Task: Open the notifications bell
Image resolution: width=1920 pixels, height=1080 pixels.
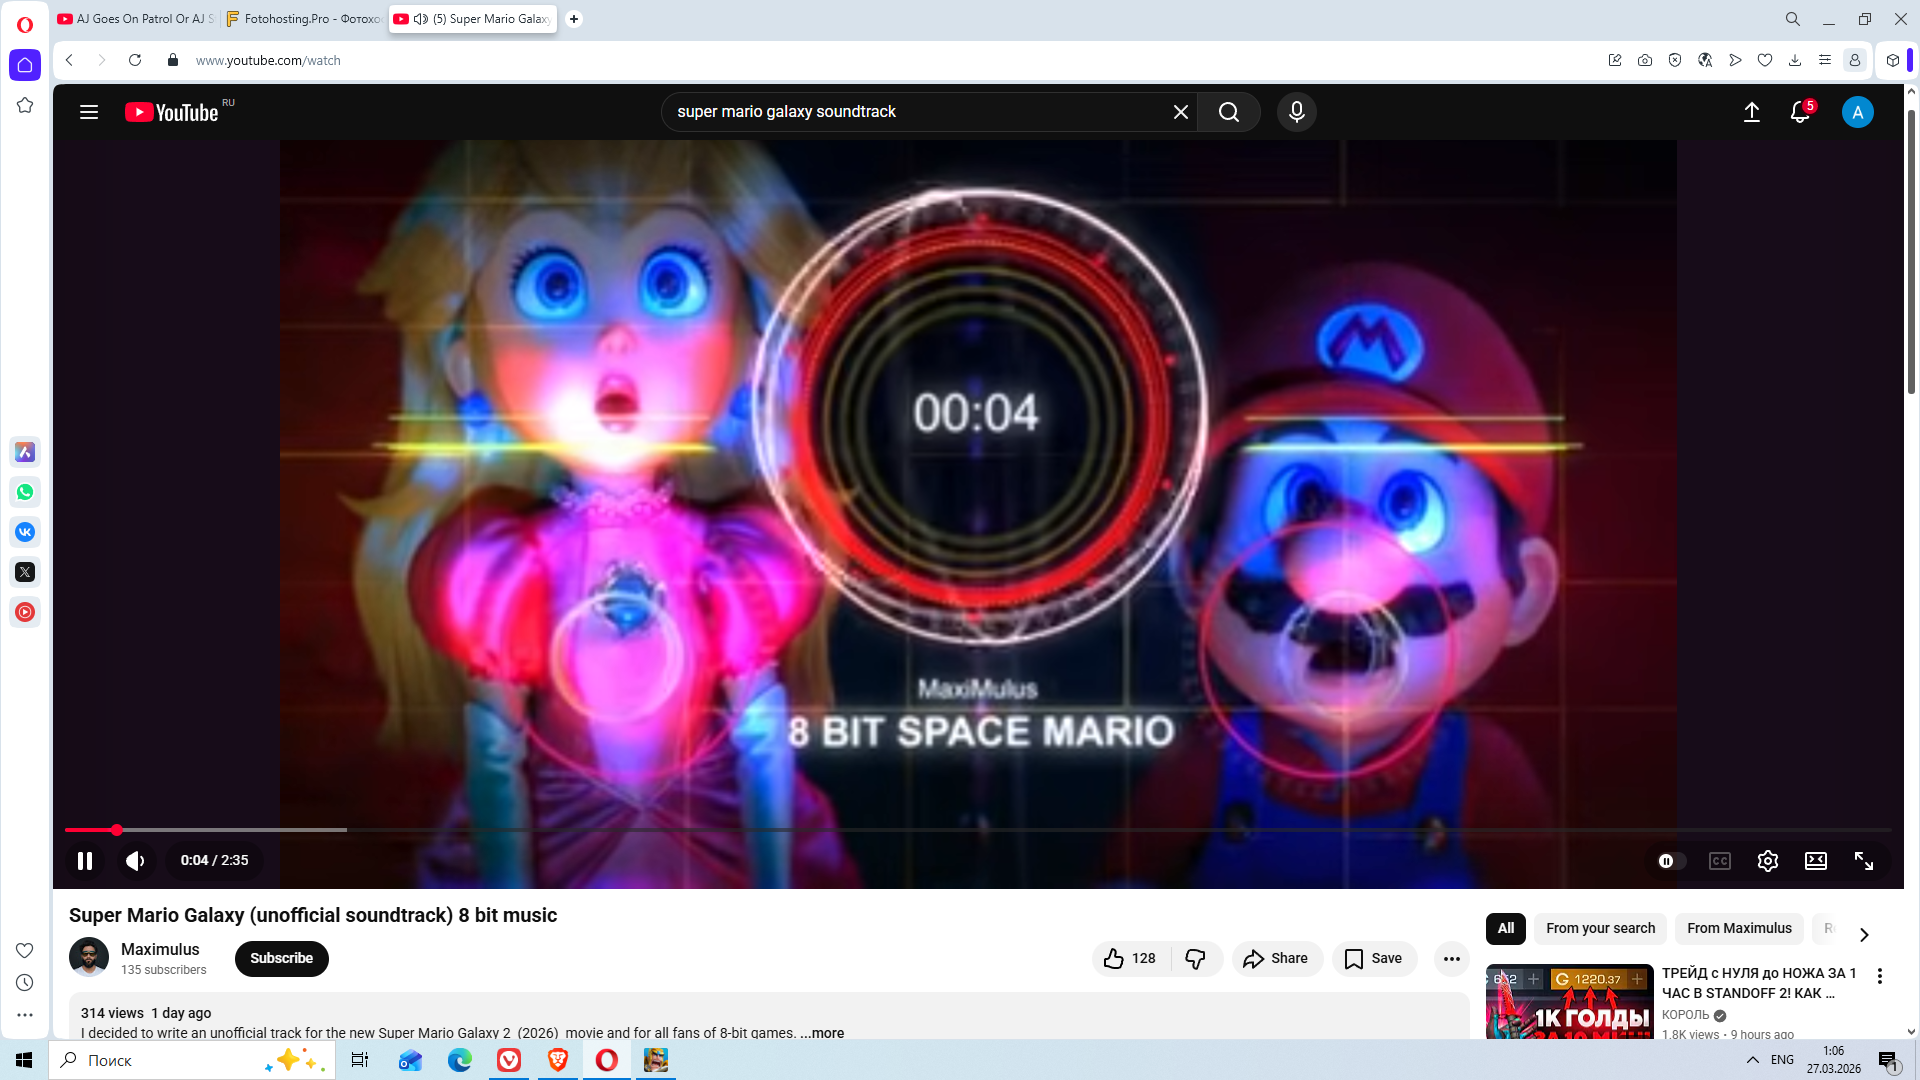Action: point(1800,112)
